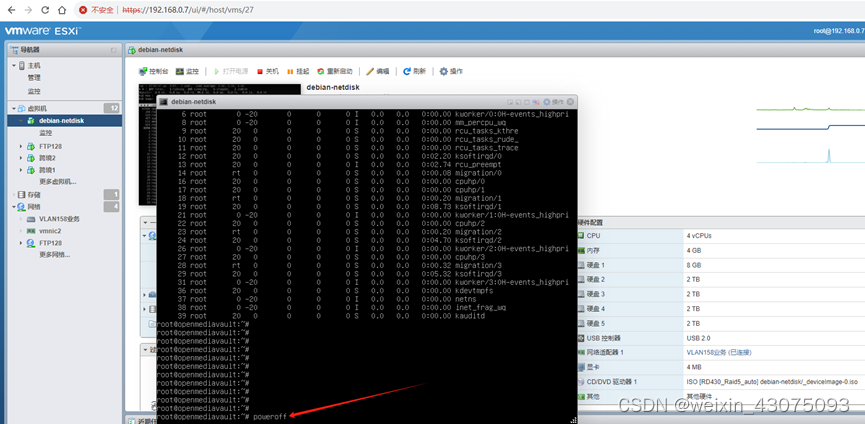Image resolution: width=865 pixels, height=424 pixels.
Task: Reload the page with browser refresh icon
Action: (x=45, y=10)
